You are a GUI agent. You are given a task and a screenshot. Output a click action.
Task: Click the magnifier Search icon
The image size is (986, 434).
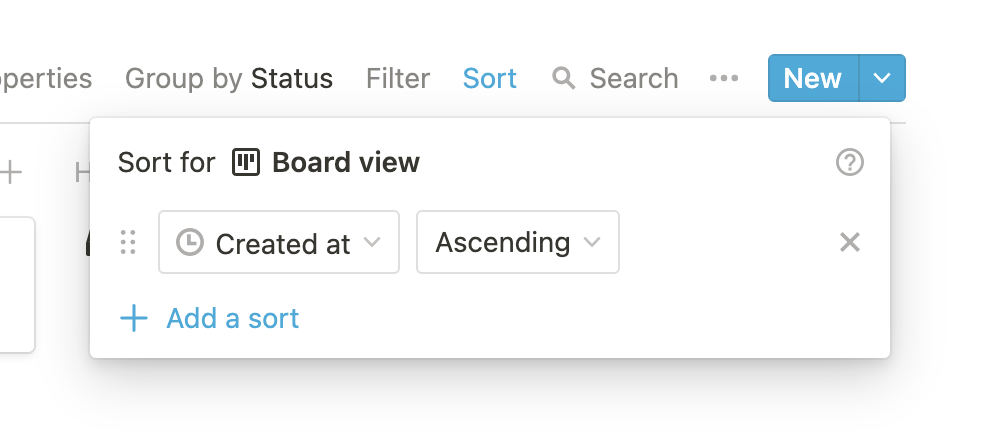click(564, 78)
